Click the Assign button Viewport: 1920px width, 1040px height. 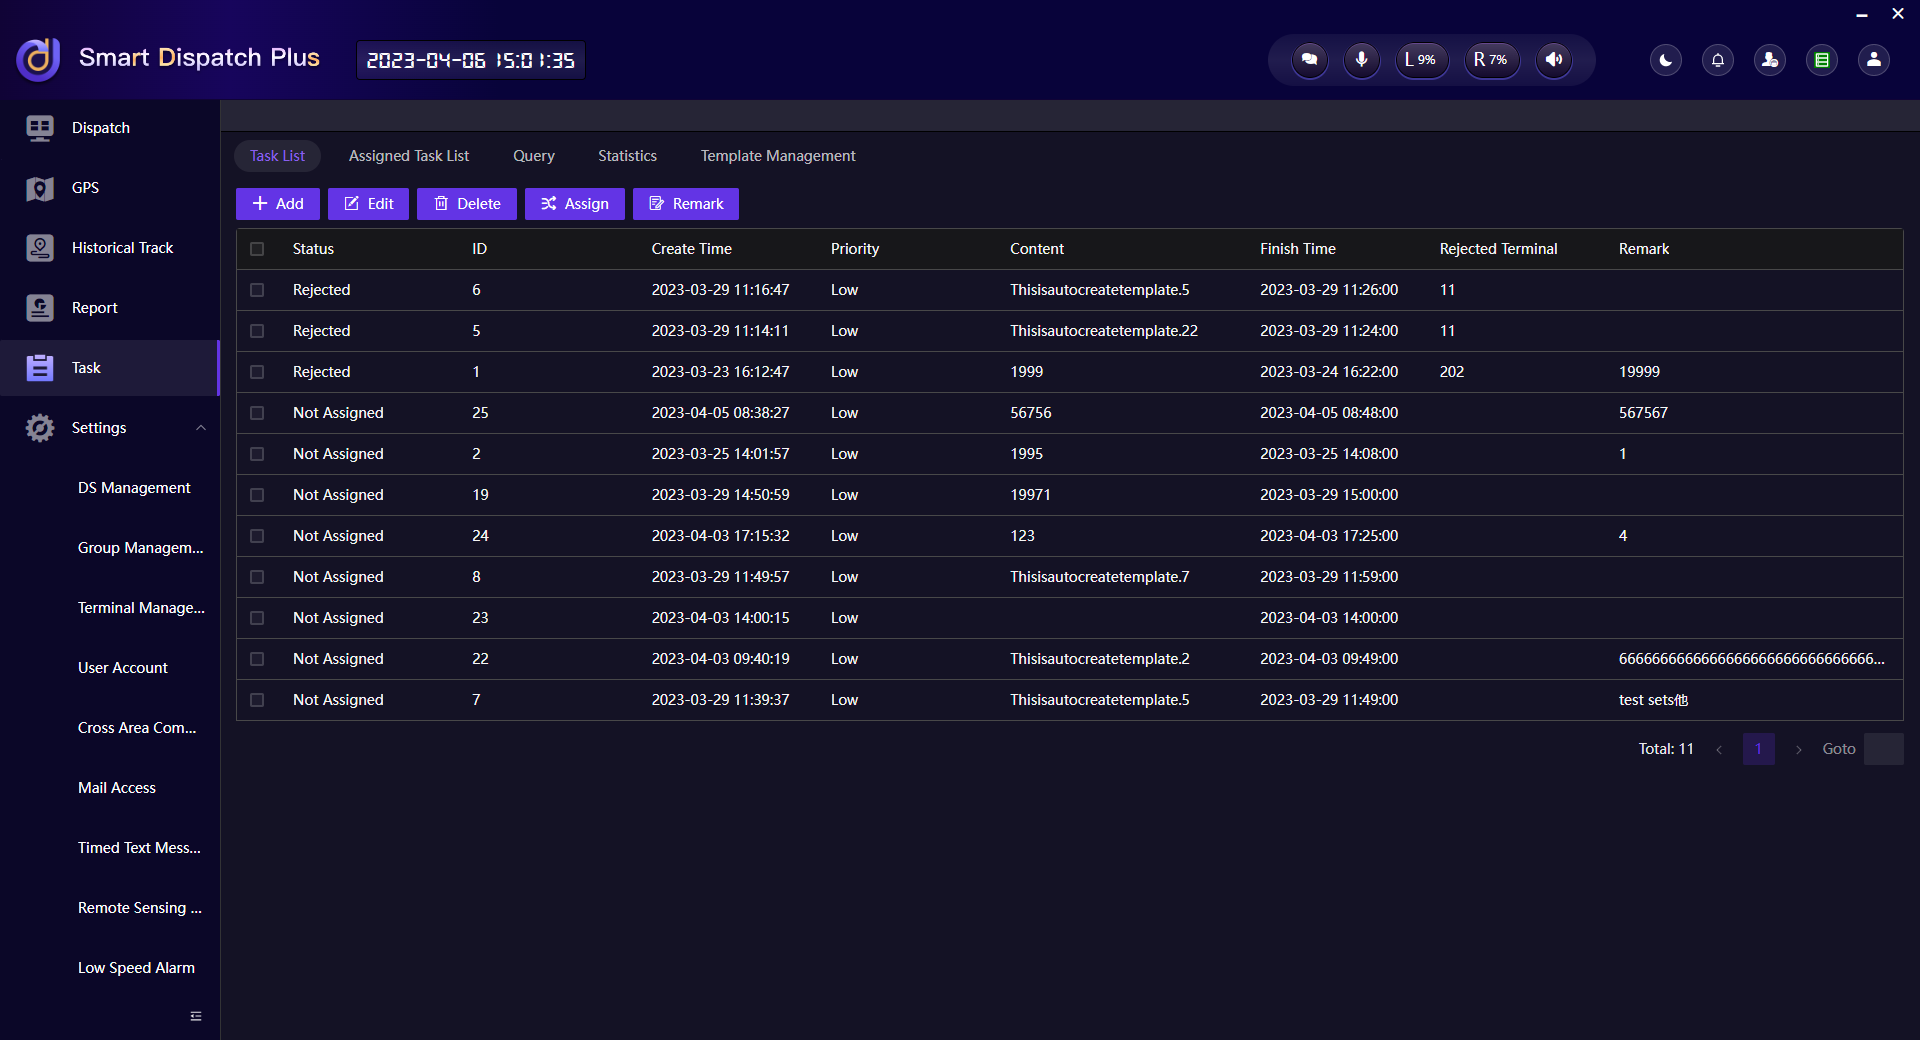click(x=574, y=203)
